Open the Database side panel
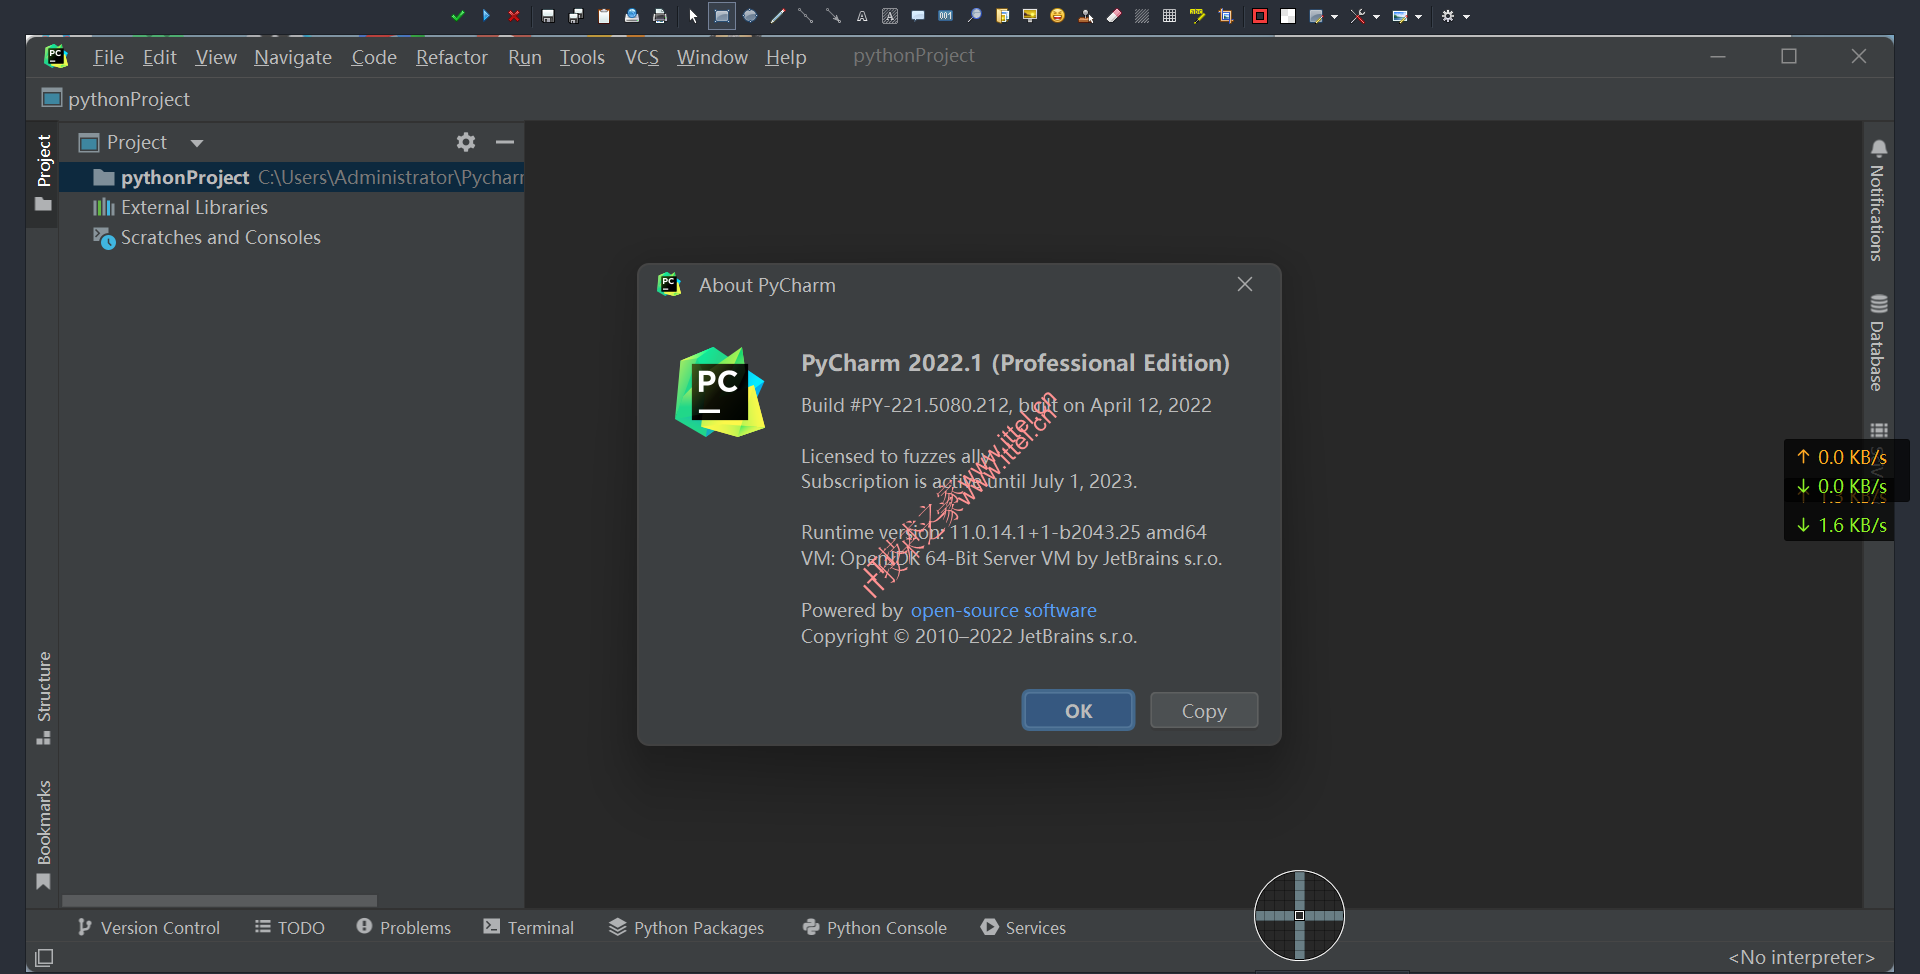Viewport: 1920px width, 974px height. click(1878, 343)
